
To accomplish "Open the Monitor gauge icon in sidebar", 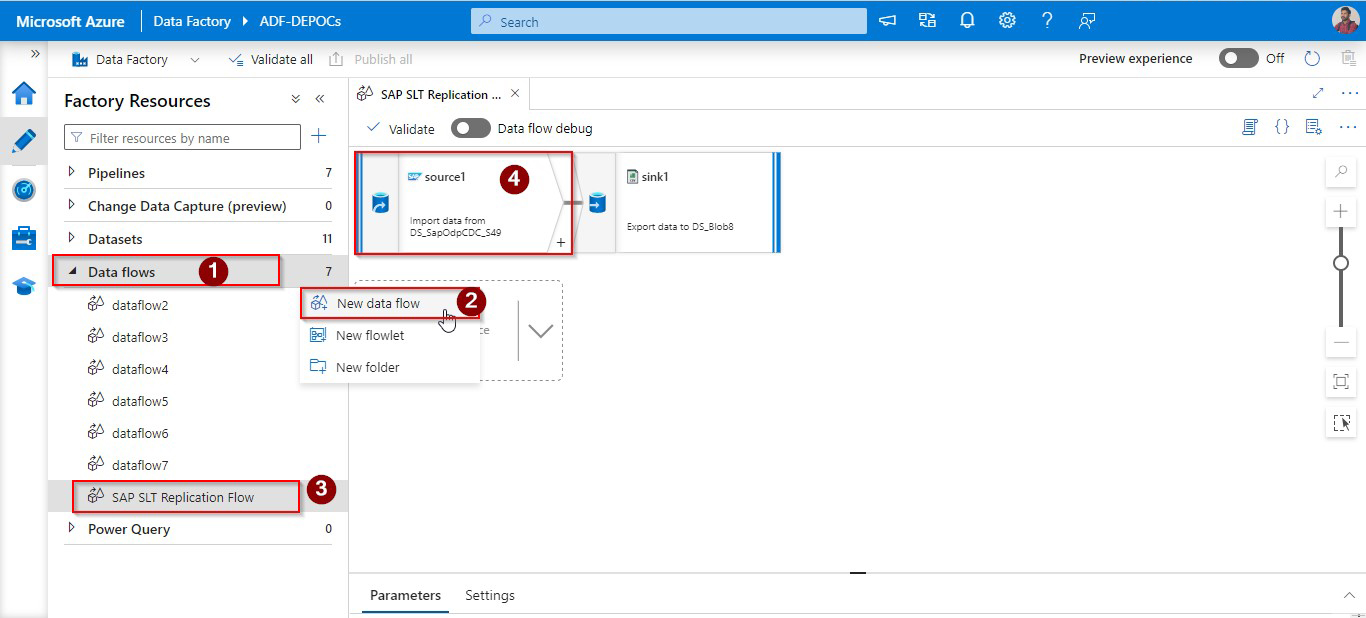I will [x=24, y=190].
